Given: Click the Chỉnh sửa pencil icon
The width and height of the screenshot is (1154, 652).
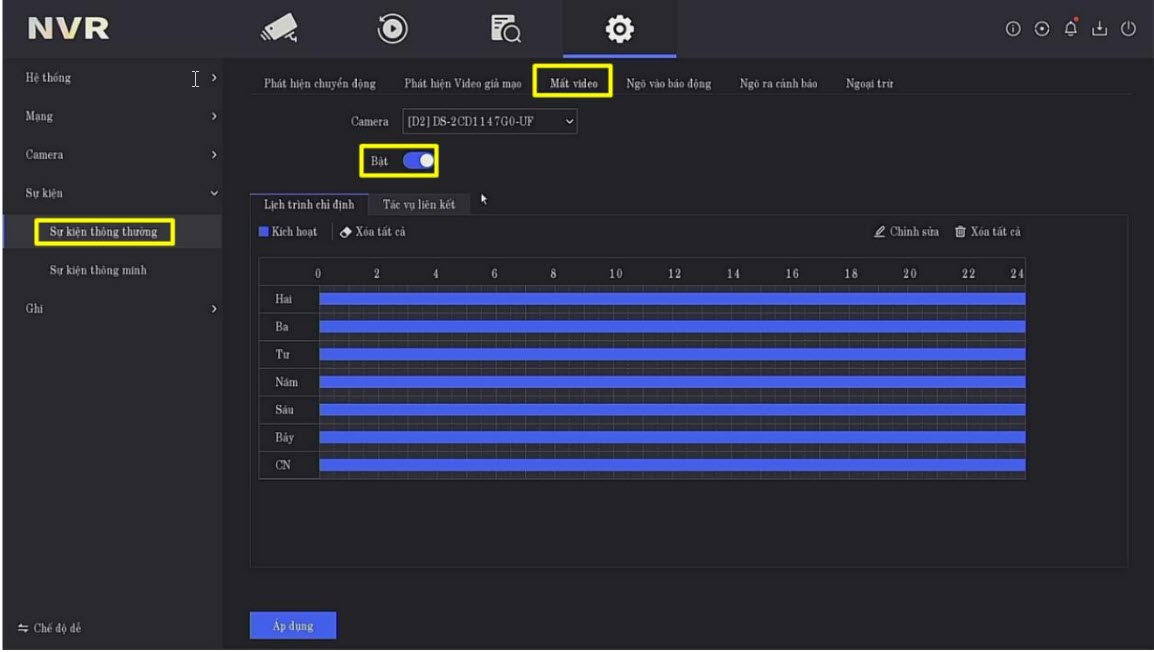Looking at the screenshot, I should [x=880, y=232].
